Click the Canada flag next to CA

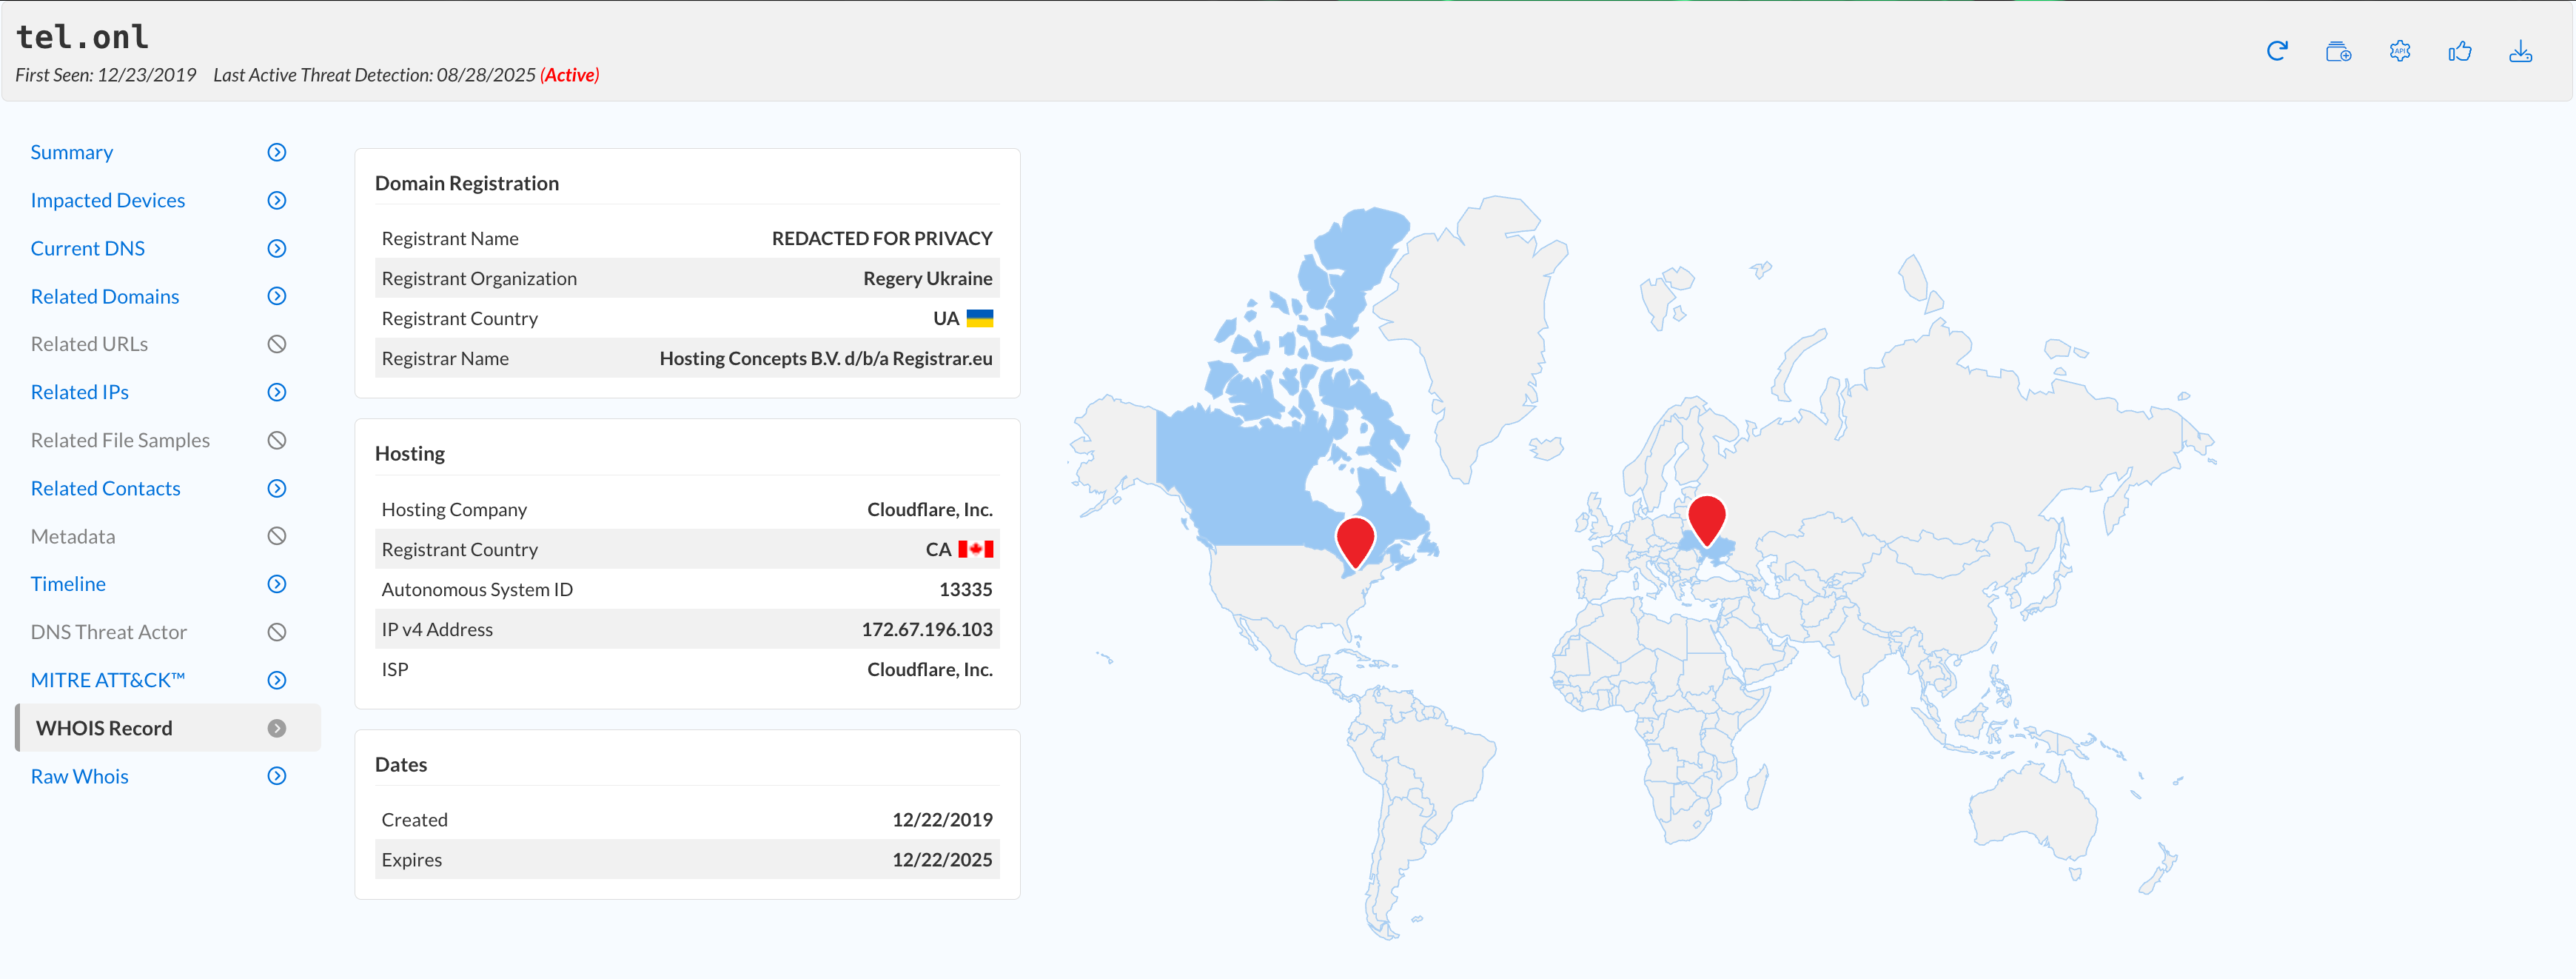[x=975, y=549]
